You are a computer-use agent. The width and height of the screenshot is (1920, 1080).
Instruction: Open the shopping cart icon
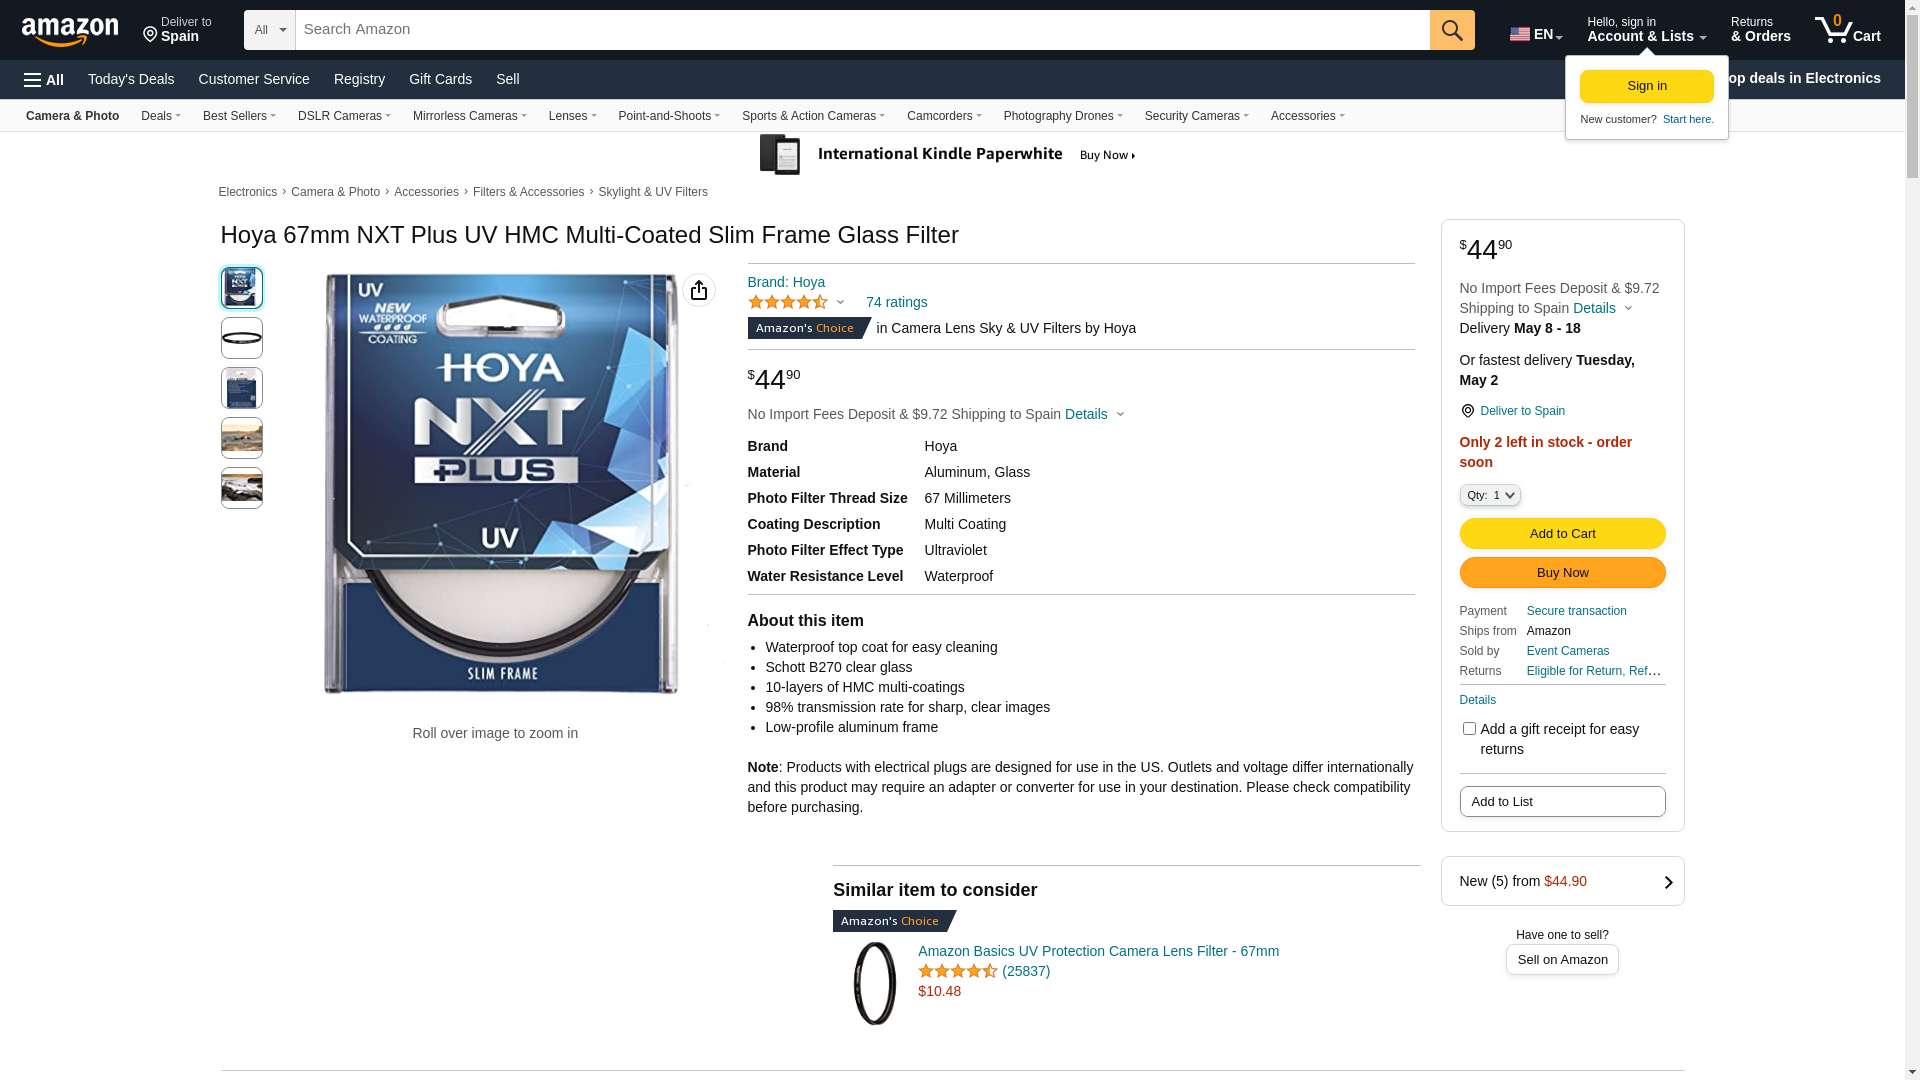tap(1847, 29)
